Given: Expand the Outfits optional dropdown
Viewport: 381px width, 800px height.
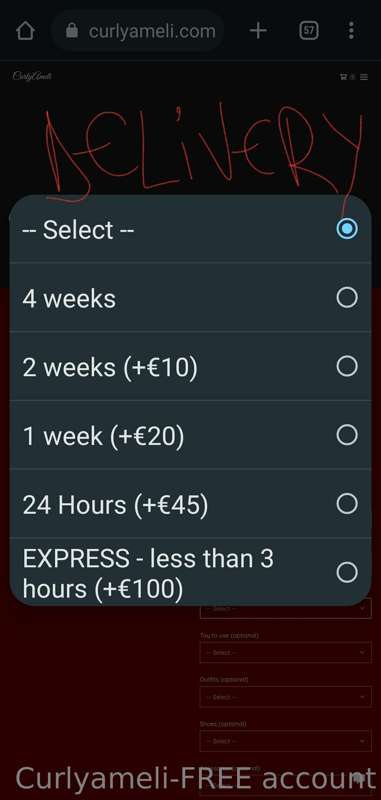Looking at the screenshot, I should pyautogui.click(x=286, y=697).
